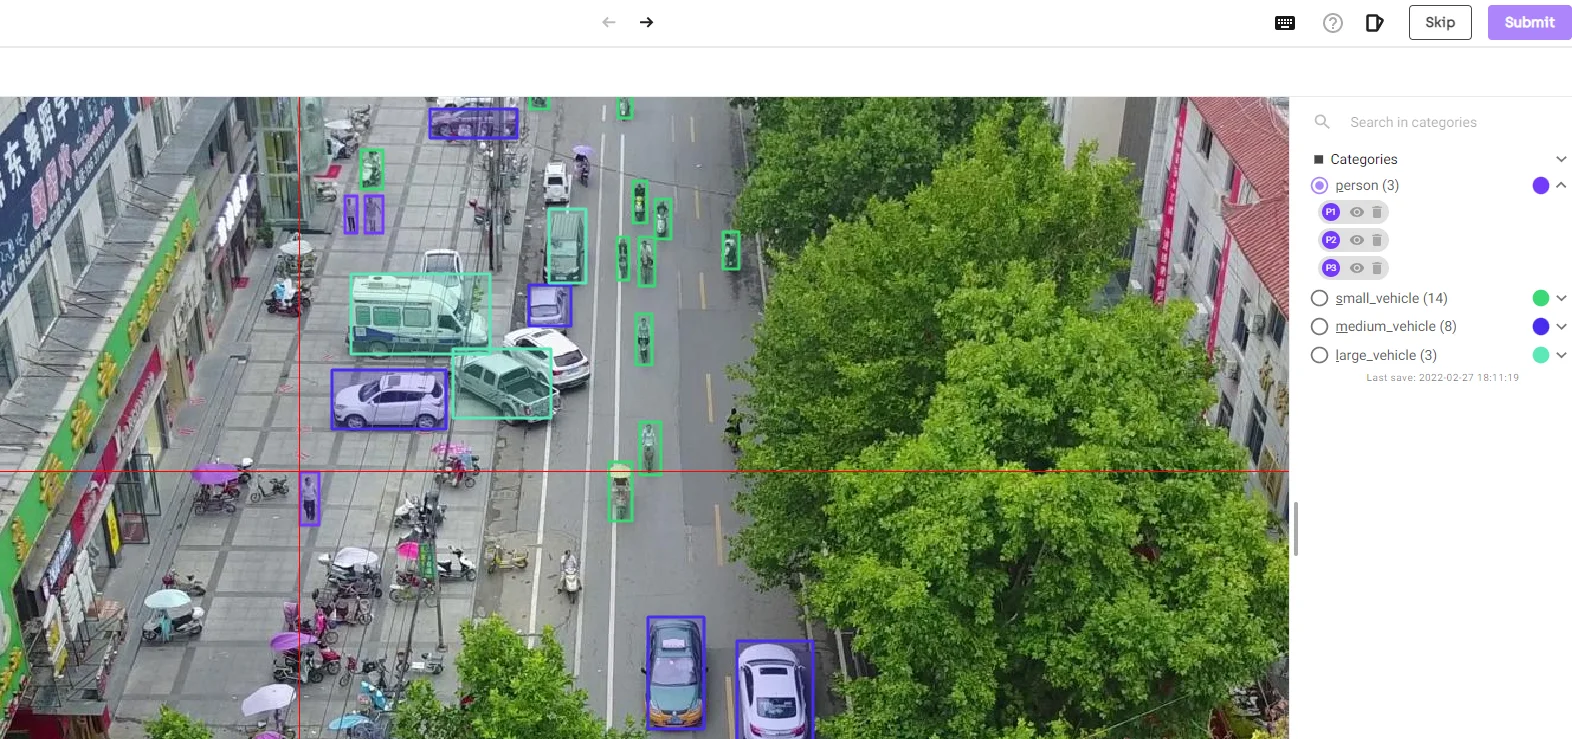The height and width of the screenshot is (739, 1572).
Task: Click the Categories heading text
Action: (1364, 159)
